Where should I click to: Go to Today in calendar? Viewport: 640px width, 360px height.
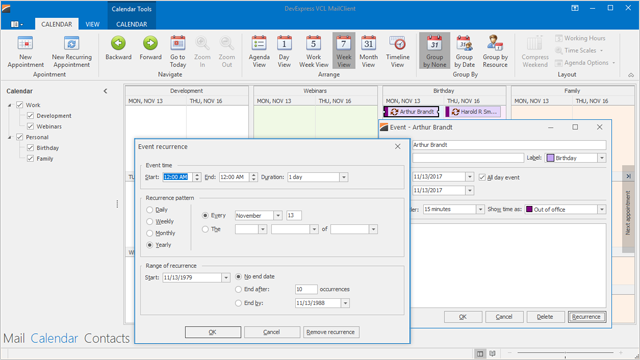click(178, 51)
